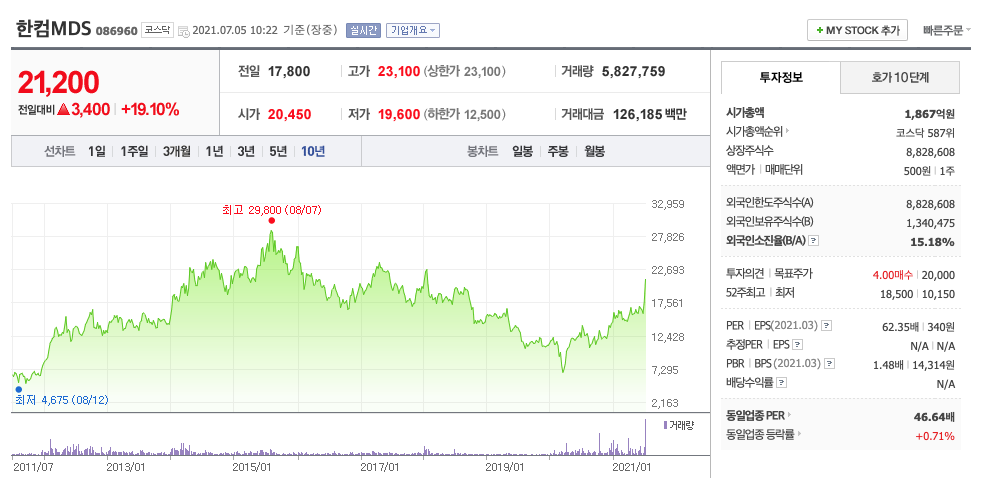Click the MY STOCK 추가 button
Viewport: 982px width, 478px height.
(857, 30)
